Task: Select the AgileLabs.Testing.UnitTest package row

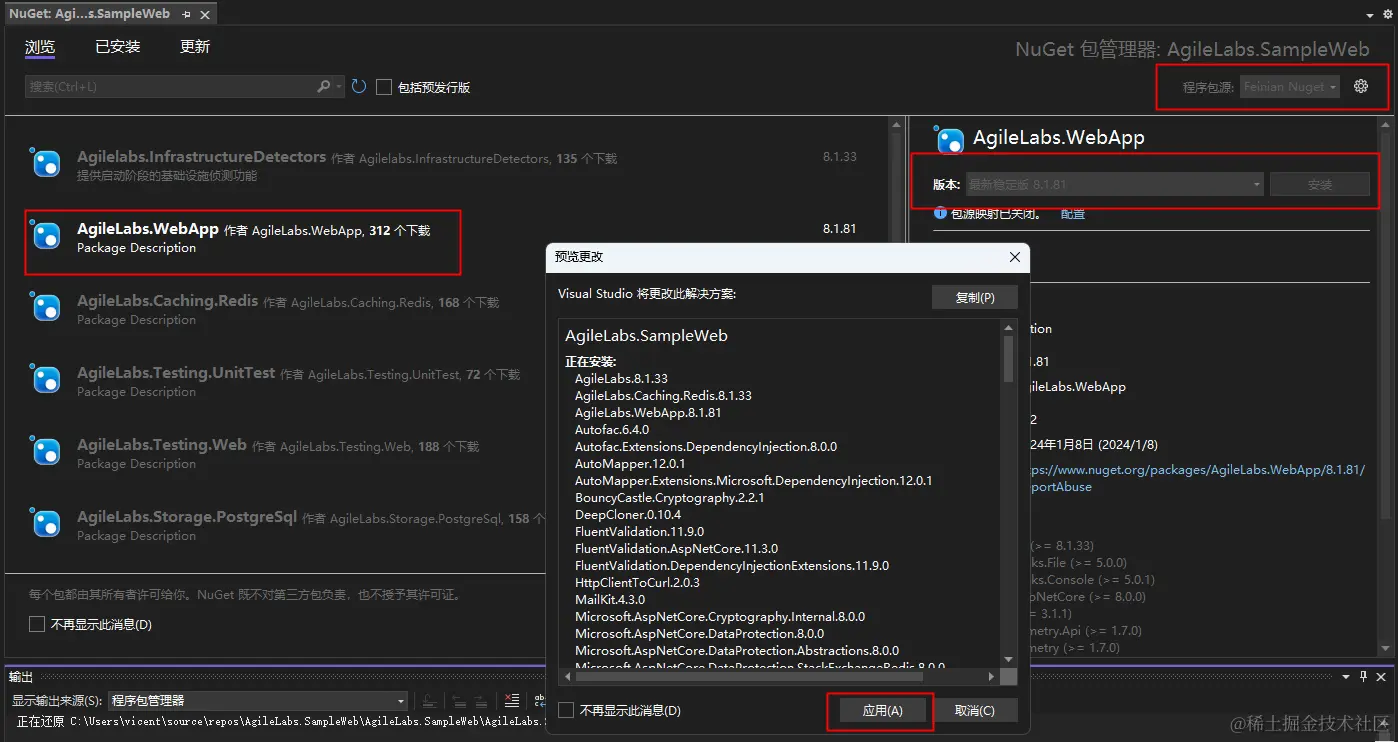Action: 446,381
